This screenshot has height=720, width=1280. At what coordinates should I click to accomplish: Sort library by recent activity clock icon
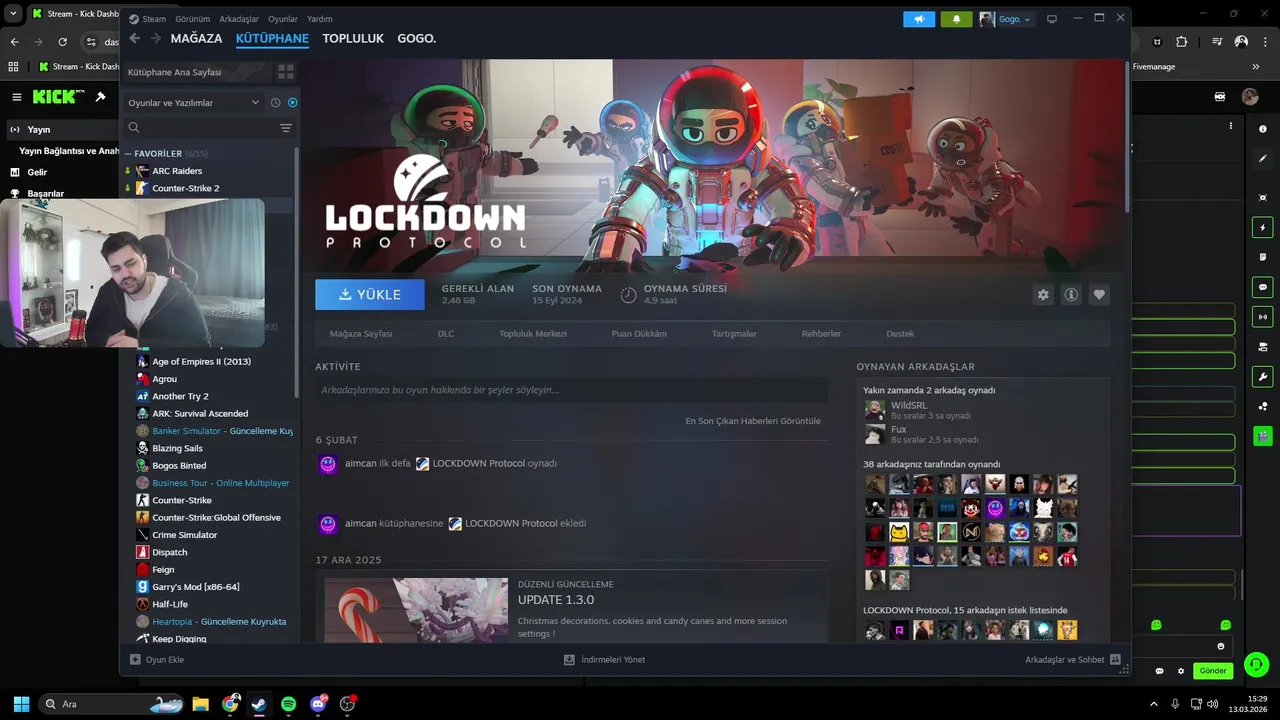pyautogui.click(x=275, y=102)
